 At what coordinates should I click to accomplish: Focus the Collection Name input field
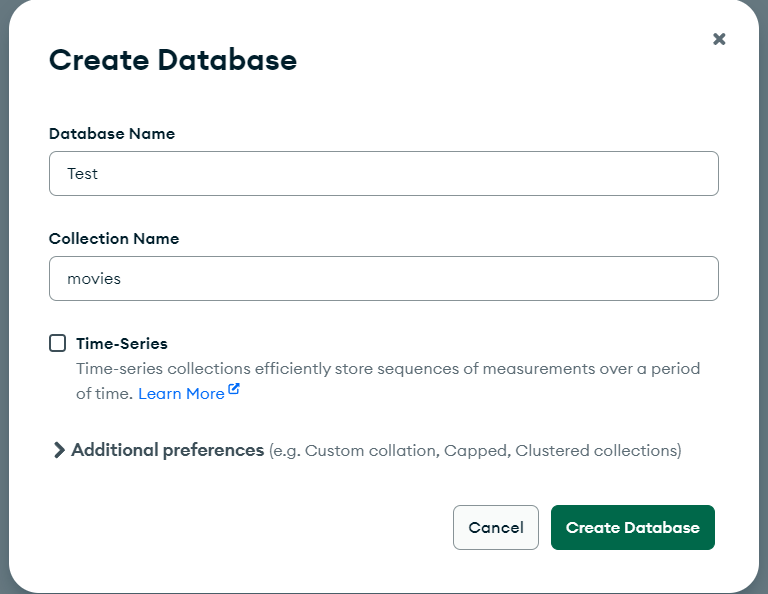383,278
